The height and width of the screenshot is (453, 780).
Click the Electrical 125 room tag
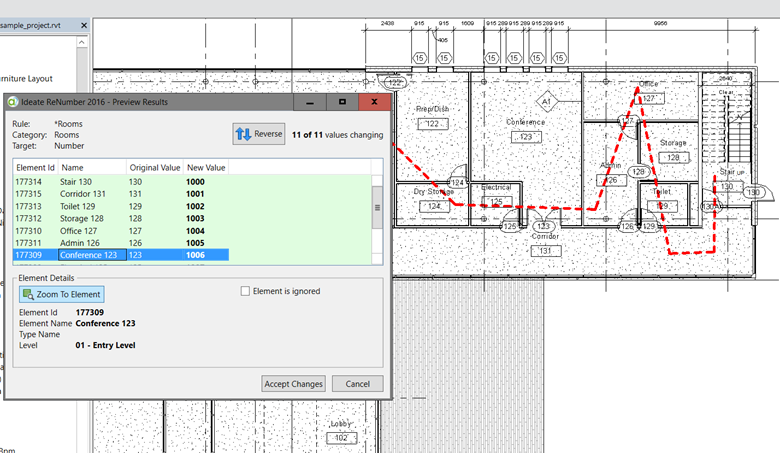click(x=496, y=202)
